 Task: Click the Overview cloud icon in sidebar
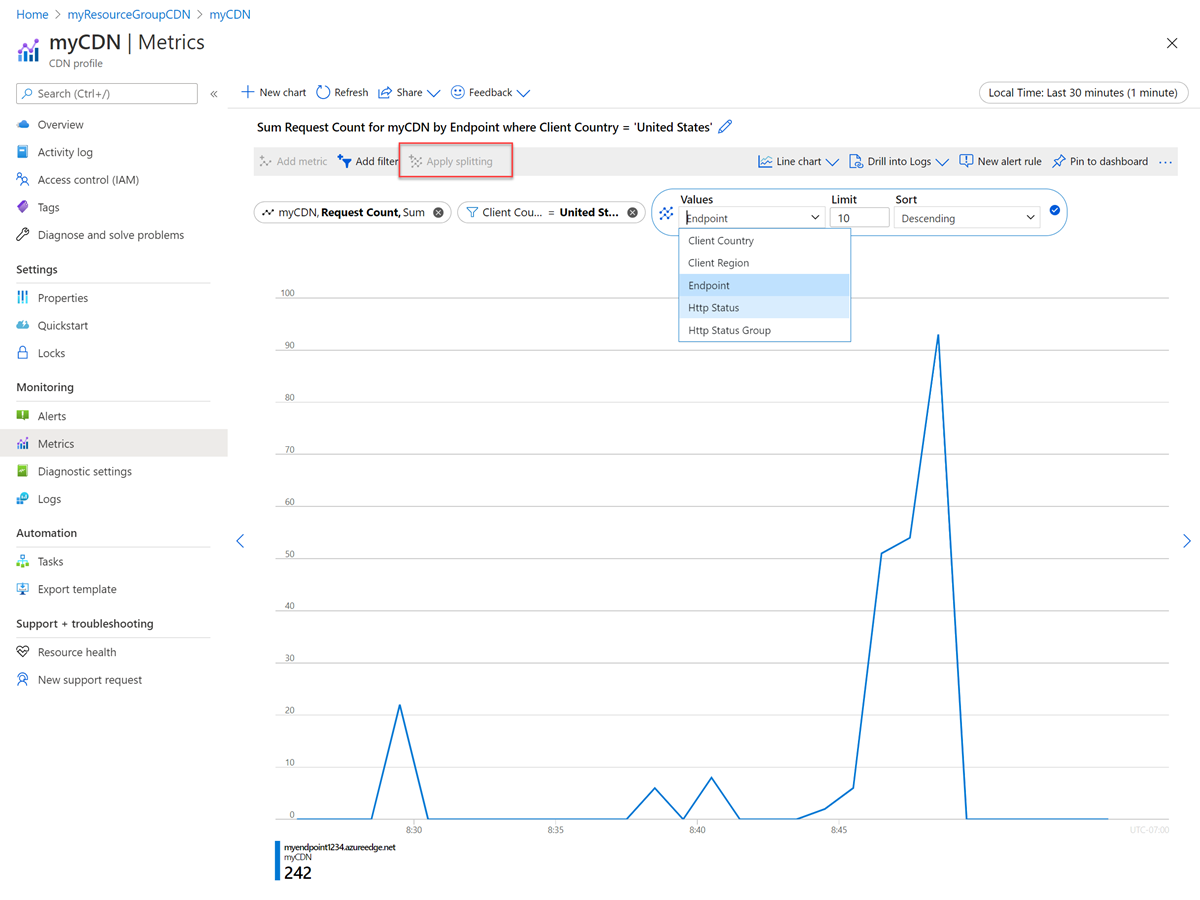[23, 125]
